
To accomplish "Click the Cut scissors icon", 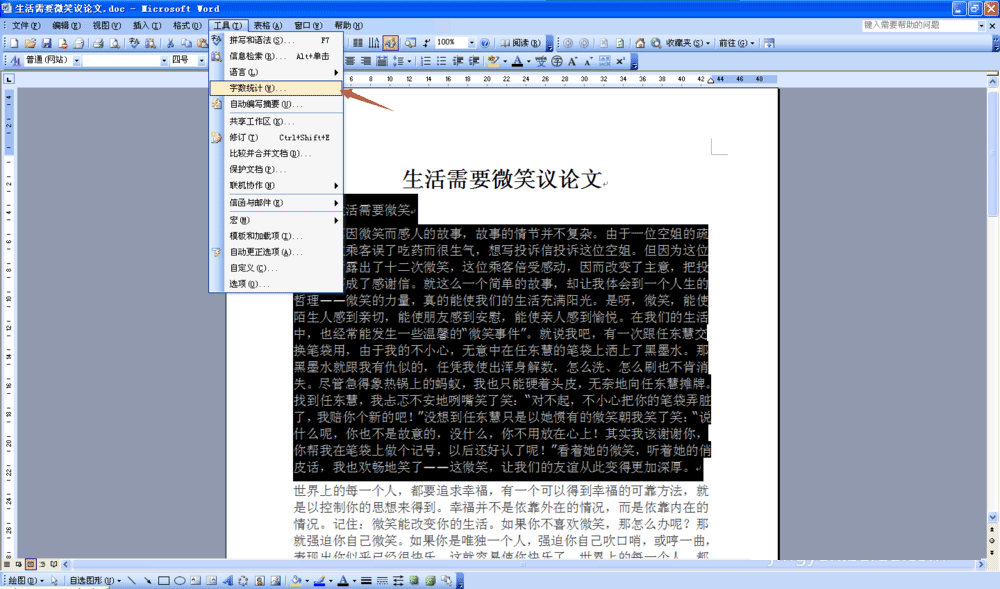I will tap(171, 43).
